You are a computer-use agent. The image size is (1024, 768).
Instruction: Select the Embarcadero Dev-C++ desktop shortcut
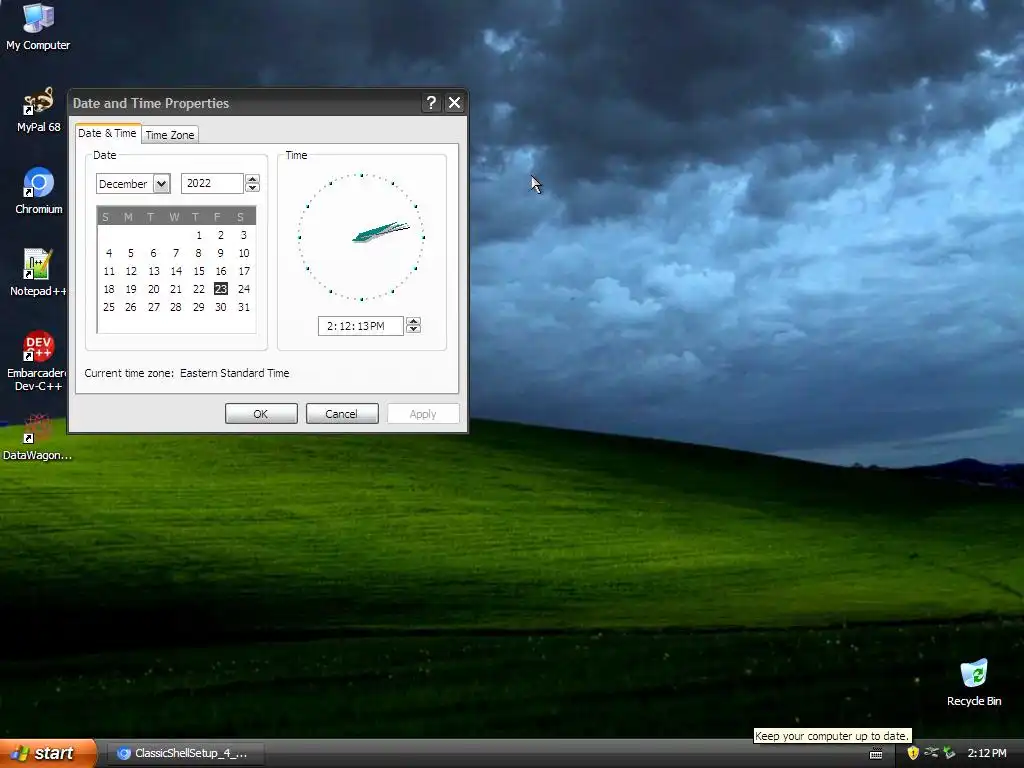tap(38, 360)
